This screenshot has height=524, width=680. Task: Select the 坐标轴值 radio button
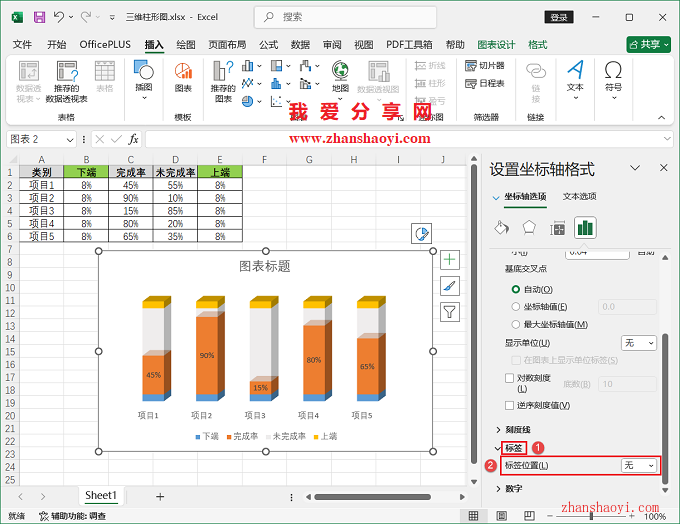(516, 306)
